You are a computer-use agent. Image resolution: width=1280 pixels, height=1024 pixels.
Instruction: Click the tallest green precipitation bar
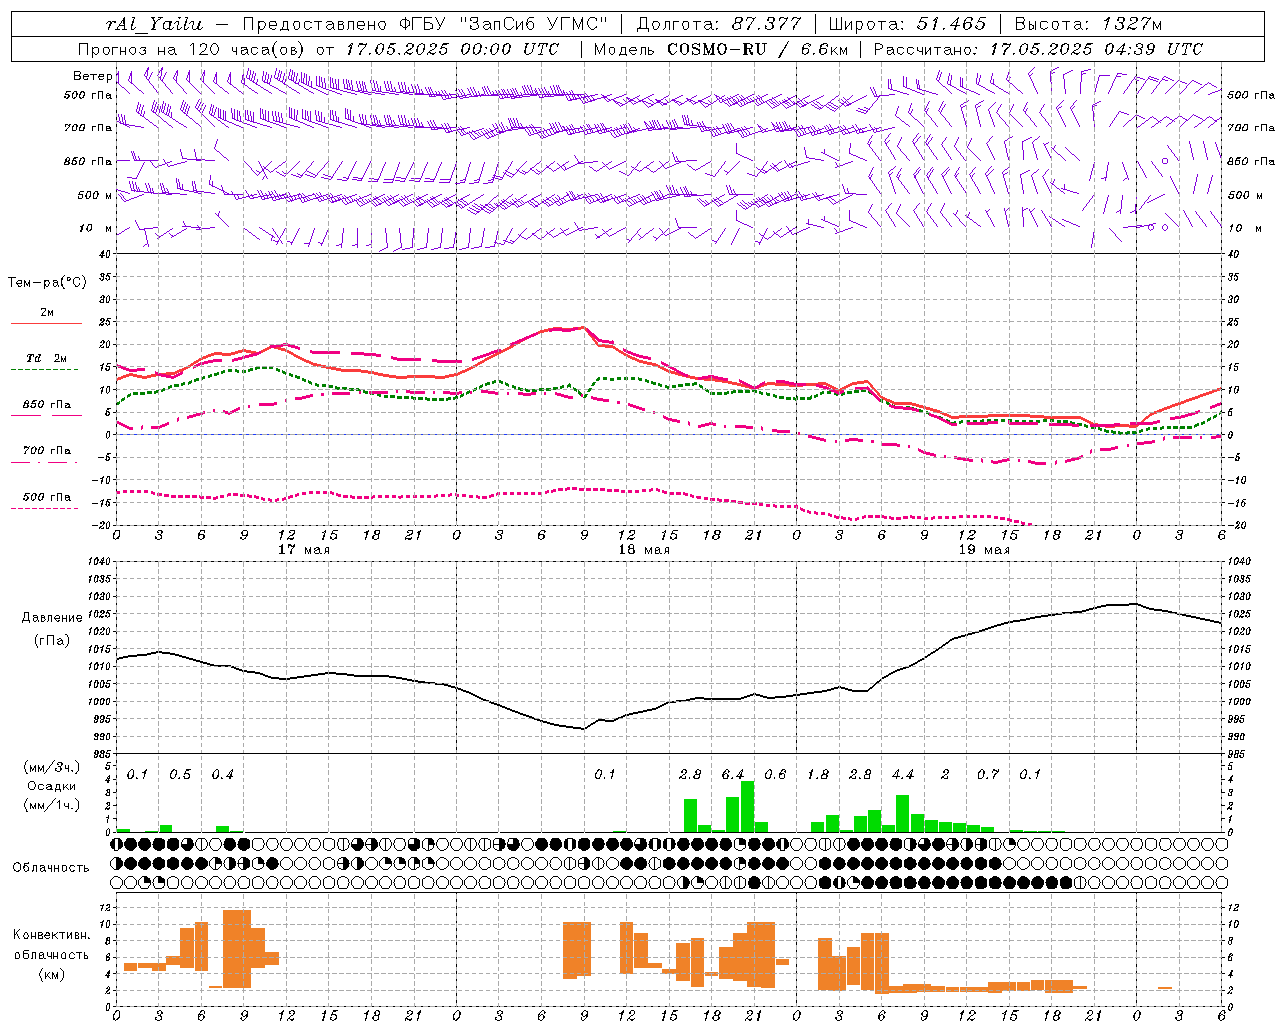pyautogui.click(x=747, y=807)
